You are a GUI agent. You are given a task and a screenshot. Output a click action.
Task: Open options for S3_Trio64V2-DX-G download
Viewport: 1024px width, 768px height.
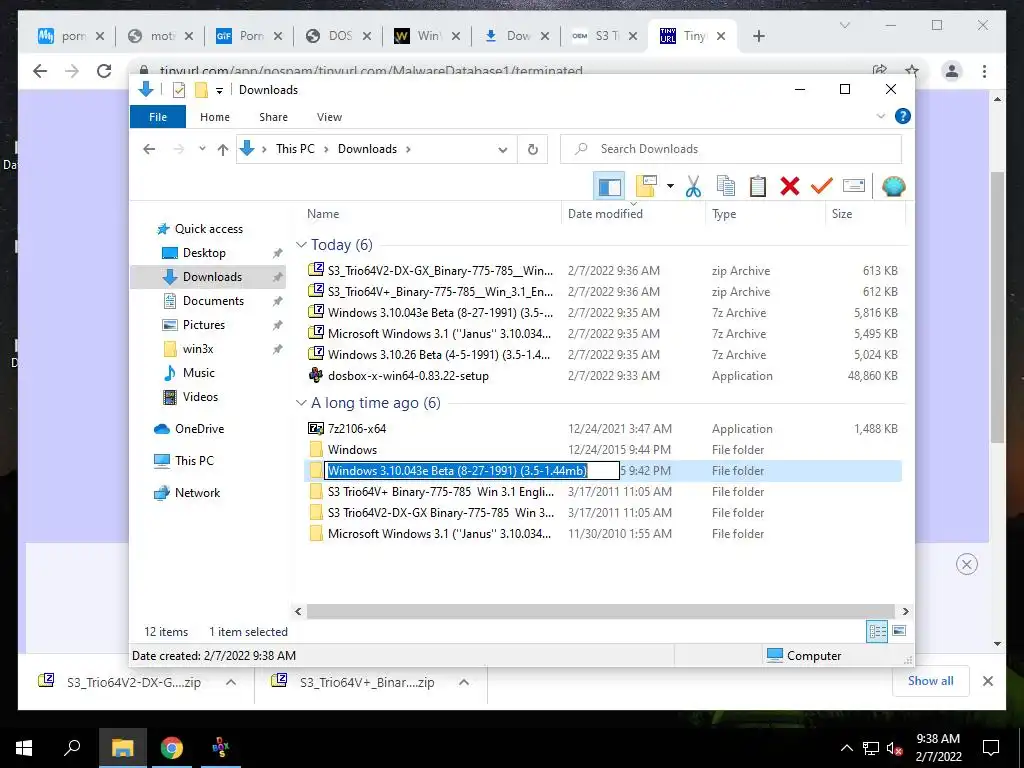231,682
